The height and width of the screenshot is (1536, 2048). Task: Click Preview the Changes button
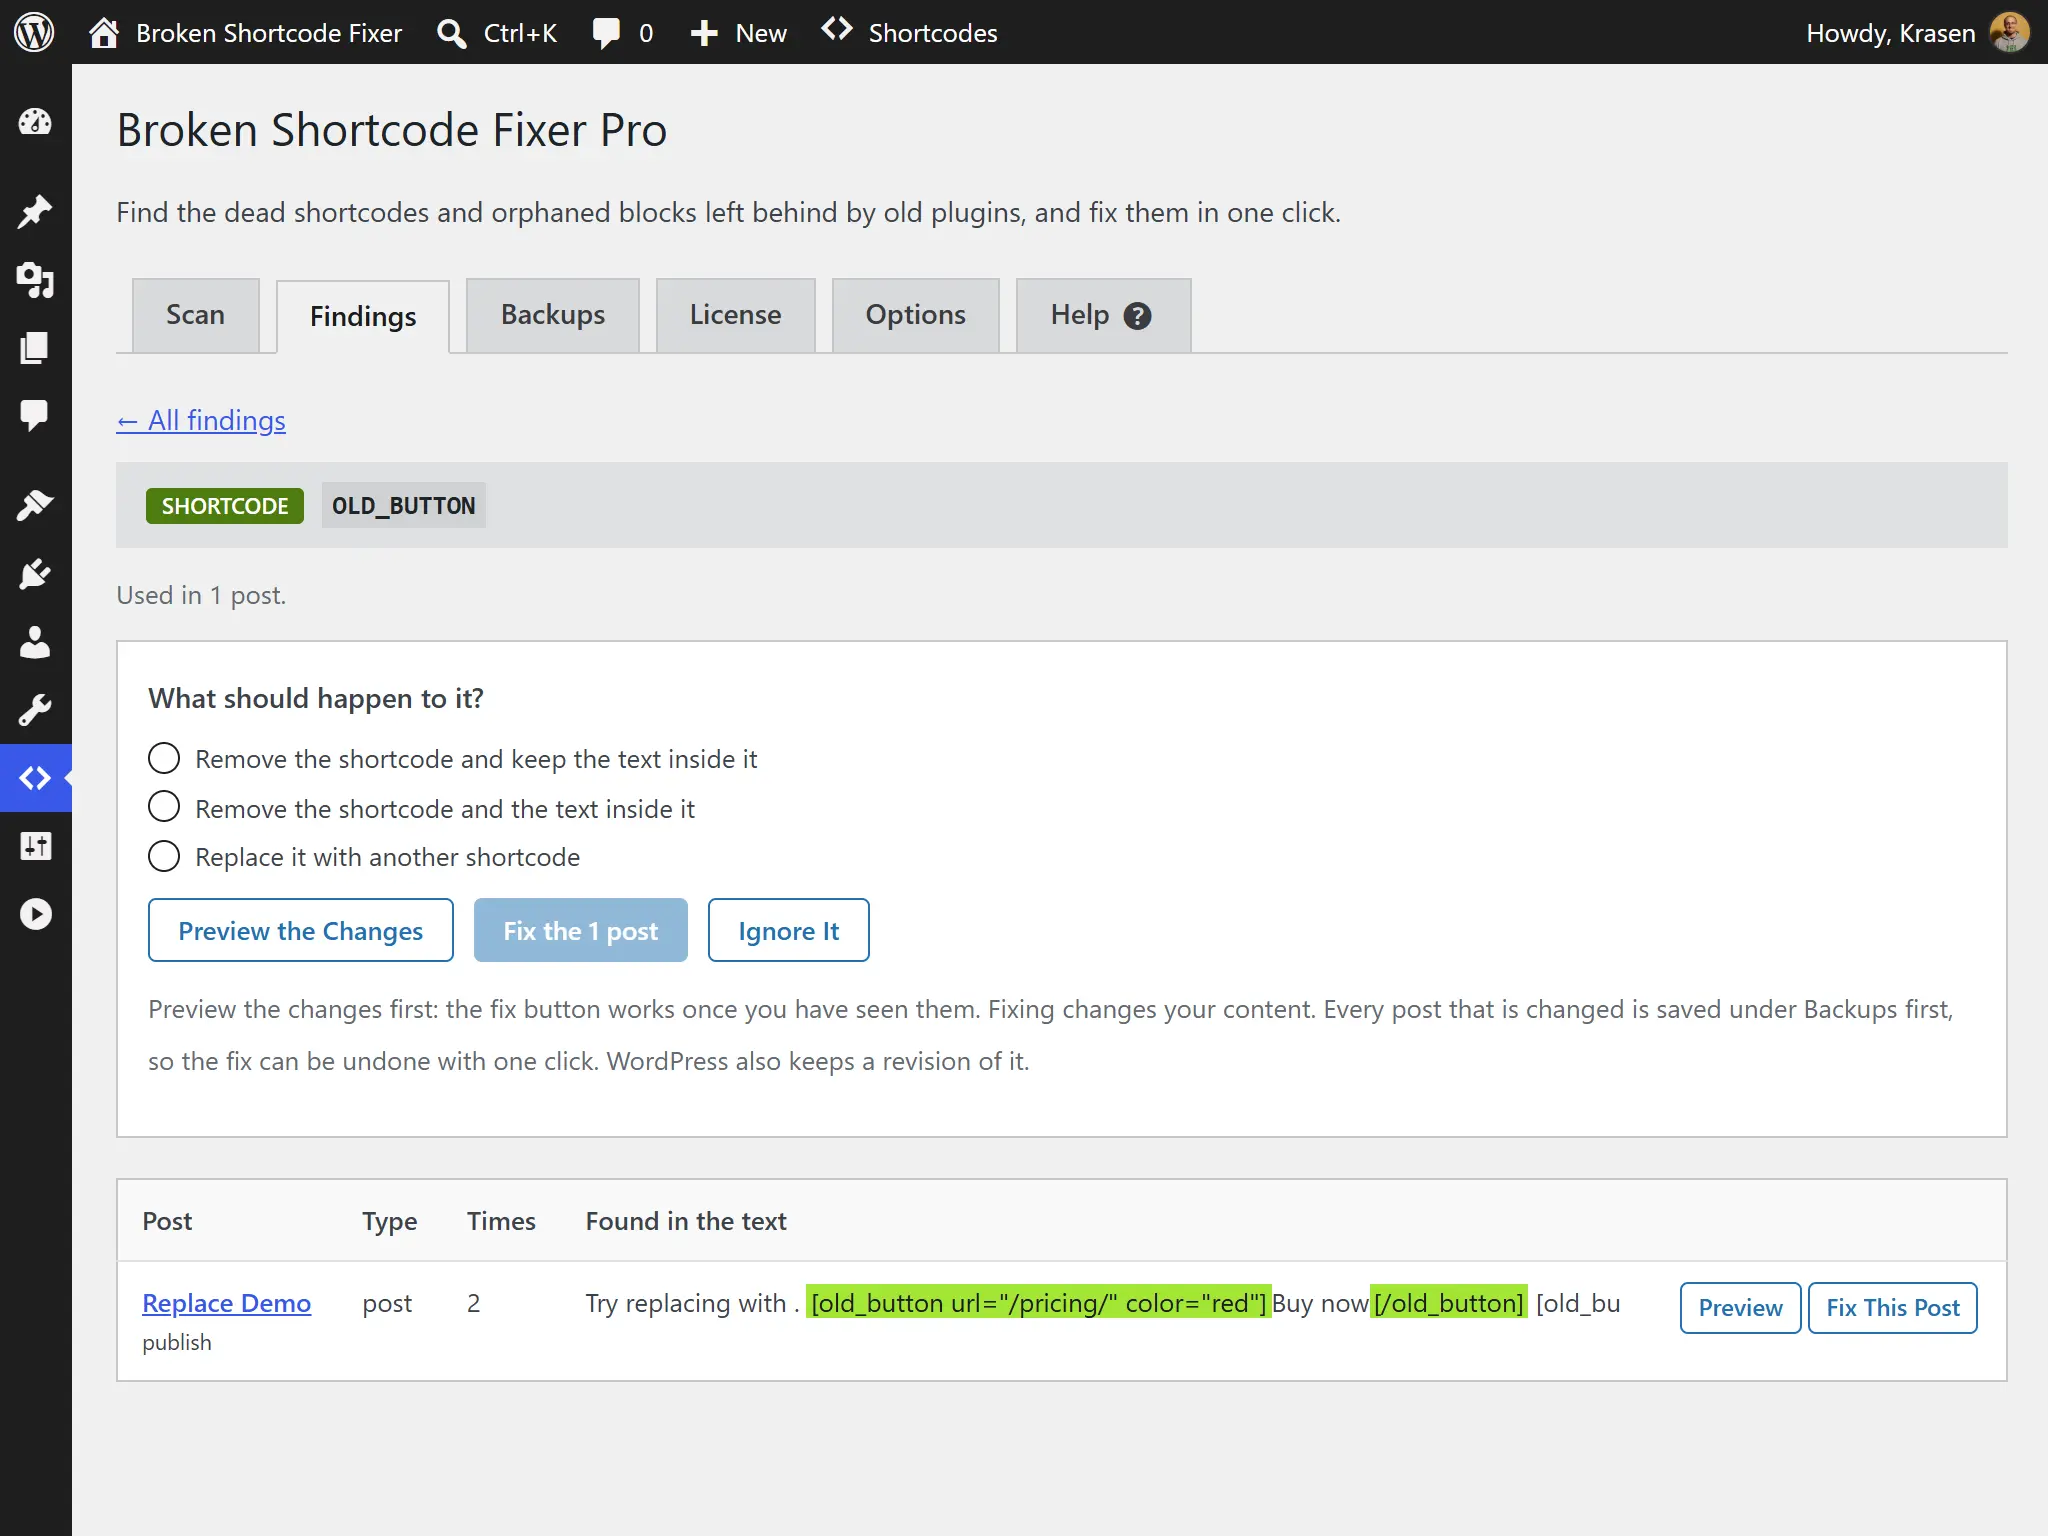(x=301, y=930)
